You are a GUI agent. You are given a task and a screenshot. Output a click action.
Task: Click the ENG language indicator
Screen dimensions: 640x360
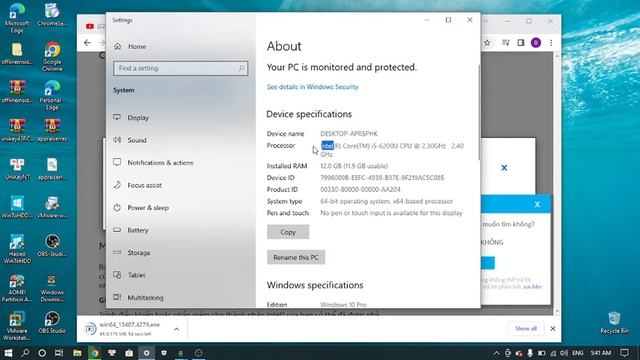578,353
